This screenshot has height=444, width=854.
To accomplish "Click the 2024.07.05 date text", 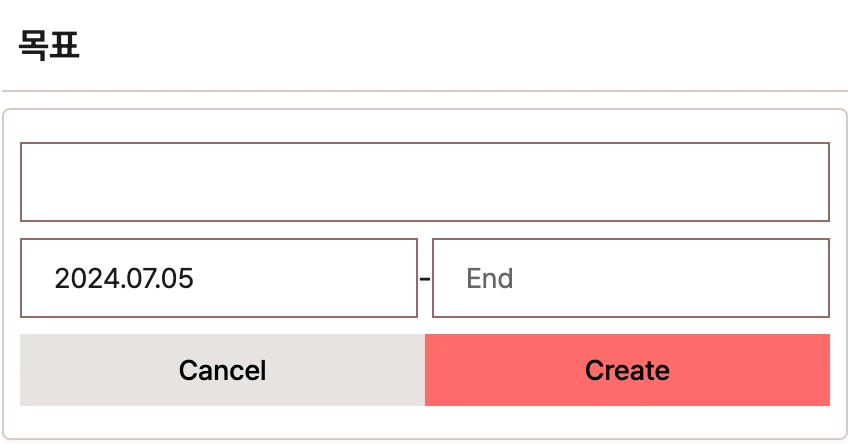I will (x=124, y=278).
